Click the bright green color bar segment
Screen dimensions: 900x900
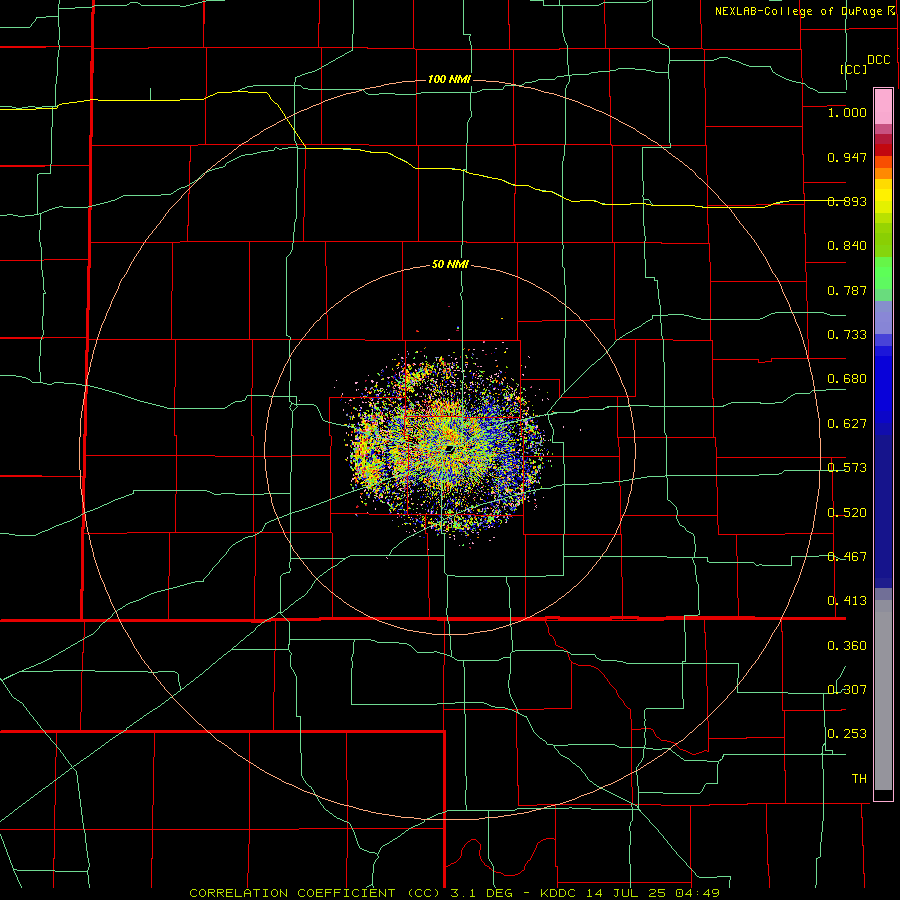[x=883, y=273]
